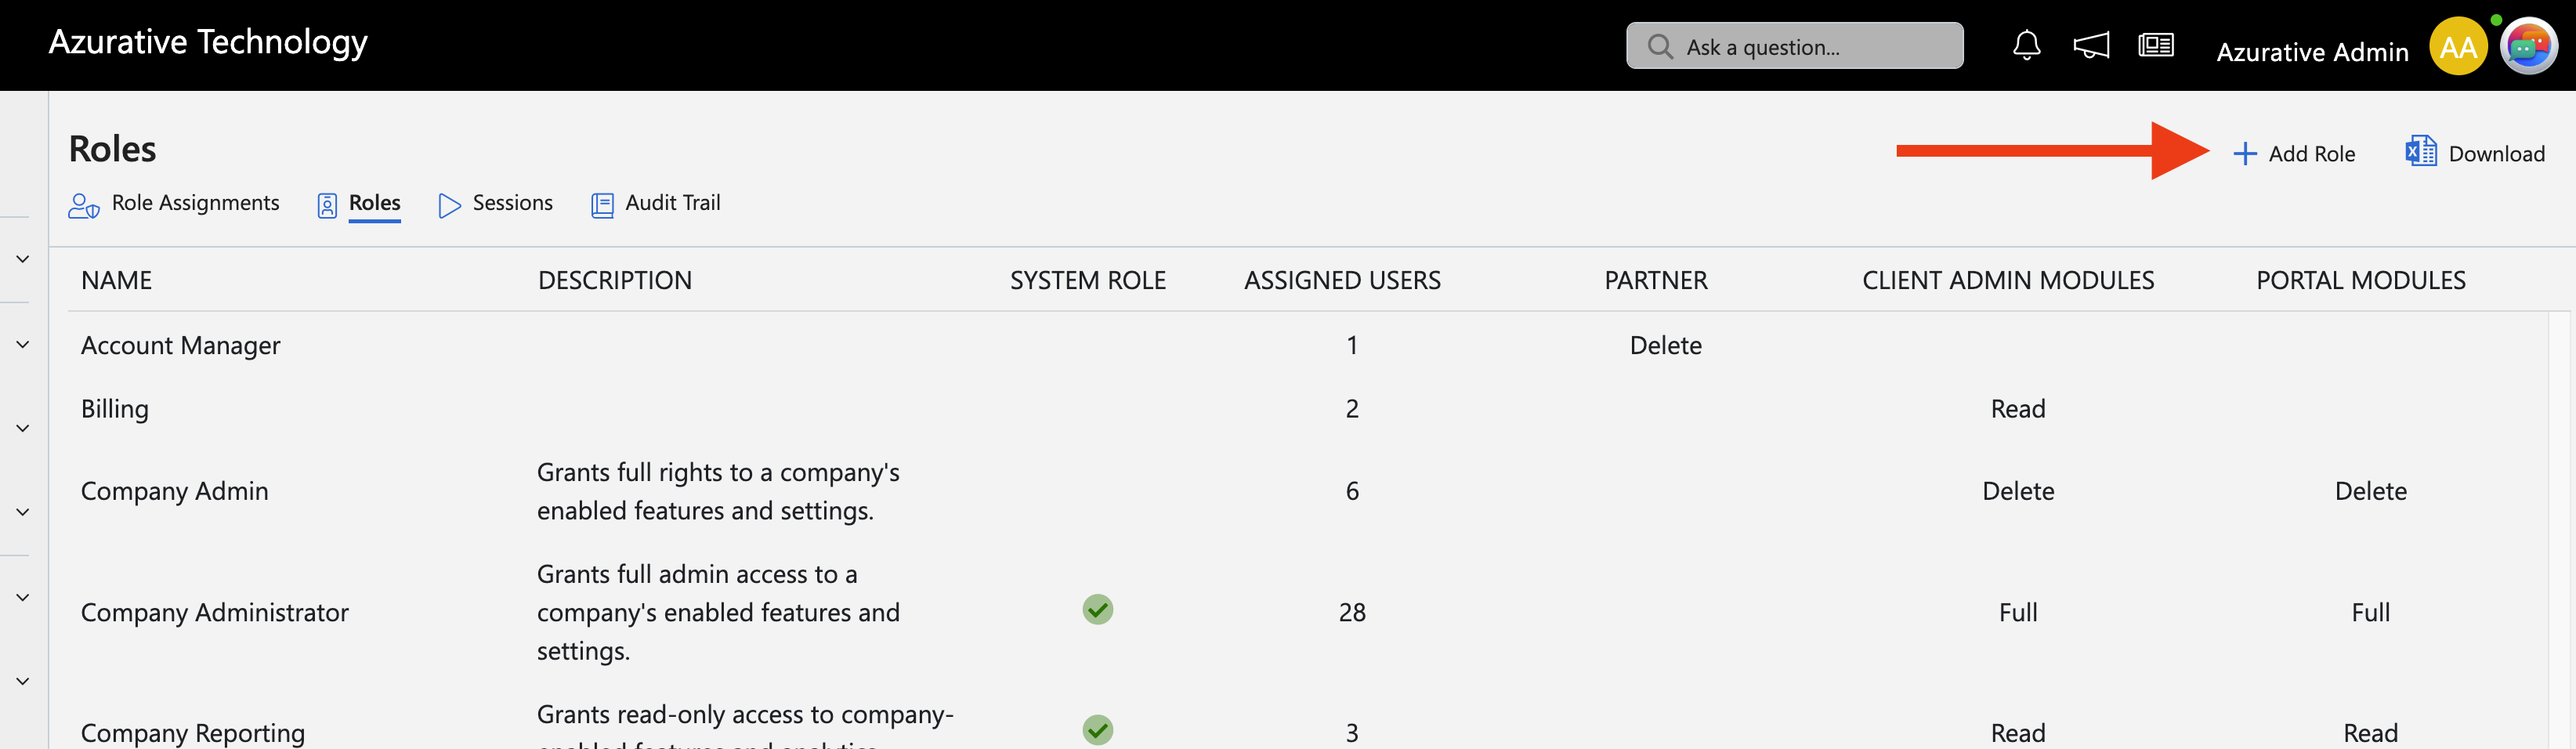Click Company Reporting portal modules Read
2576x749 pixels.
coord(2370,733)
